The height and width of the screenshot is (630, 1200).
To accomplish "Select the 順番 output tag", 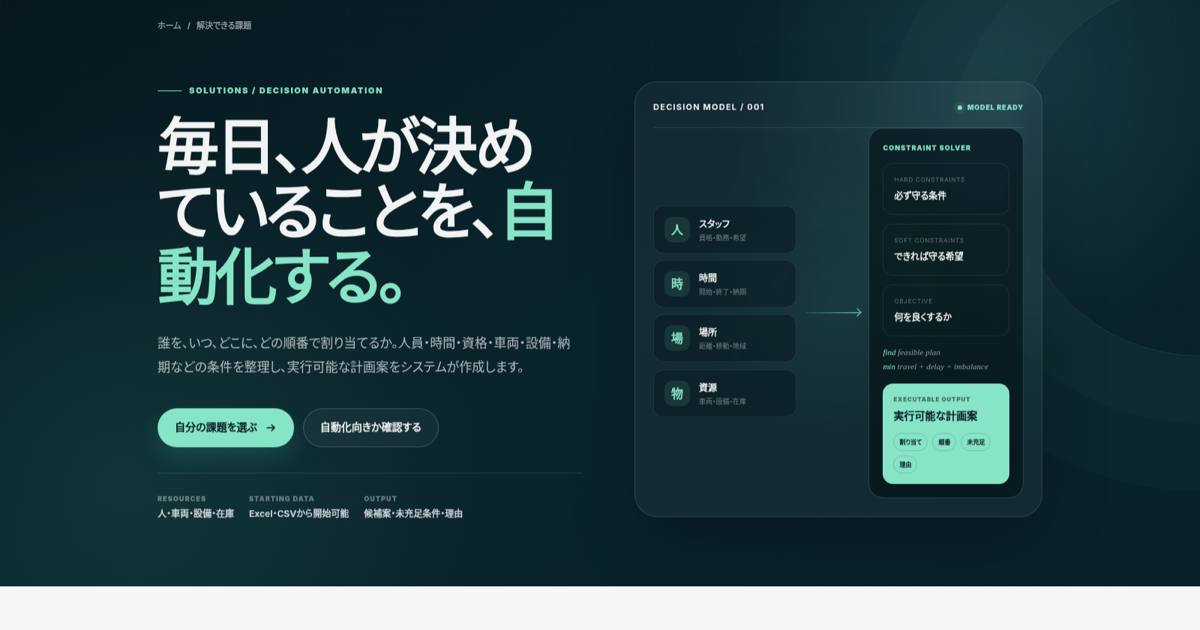I will pyautogui.click(x=944, y=442).
